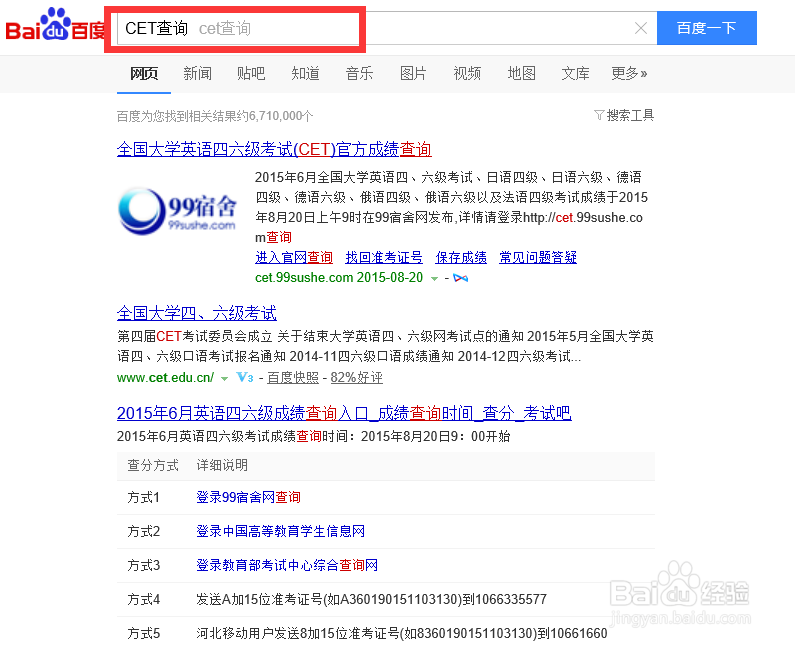Click the 保存成绩 link
Screen dimensions: 795x646
click(461, 258)
